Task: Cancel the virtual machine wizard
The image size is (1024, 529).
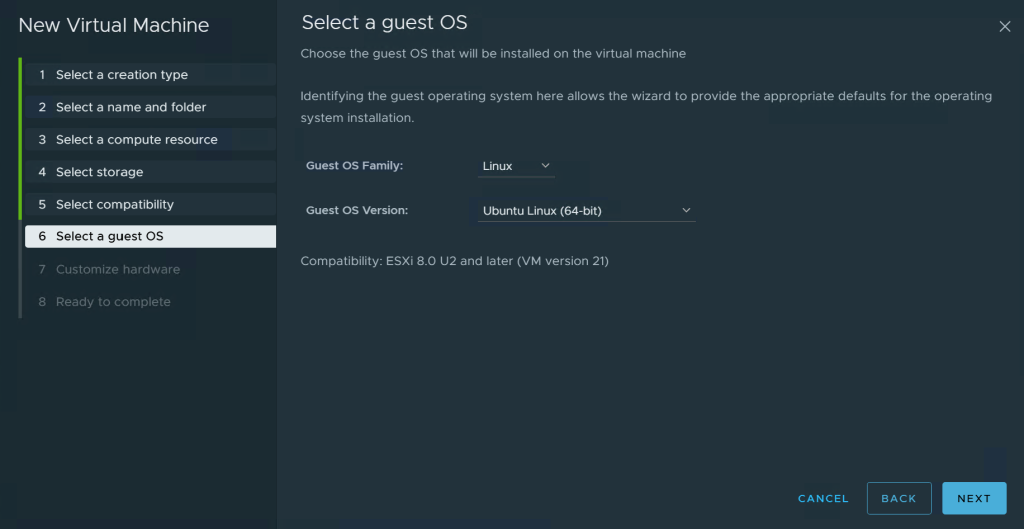Action: (x=823, y=498)
